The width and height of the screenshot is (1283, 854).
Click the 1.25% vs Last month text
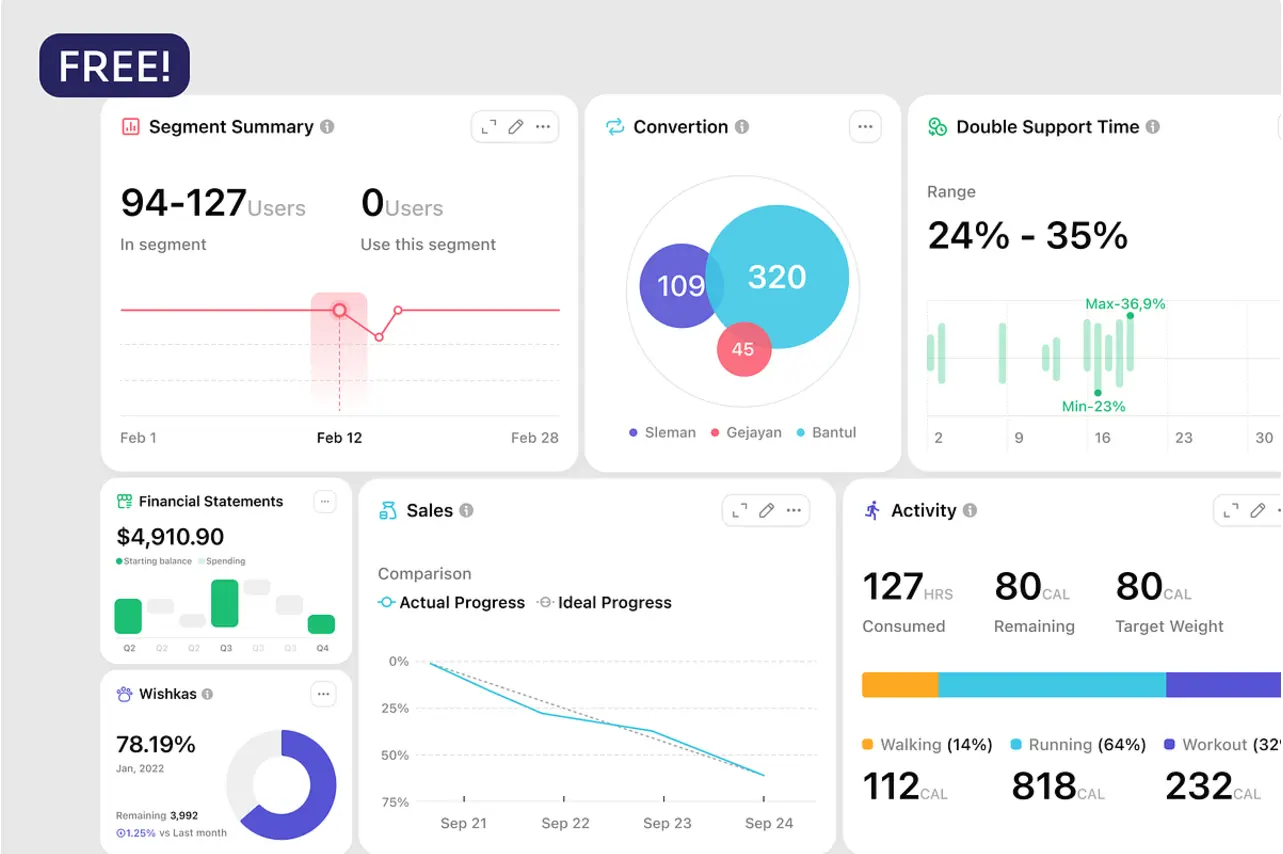click(x=171, y=833)
